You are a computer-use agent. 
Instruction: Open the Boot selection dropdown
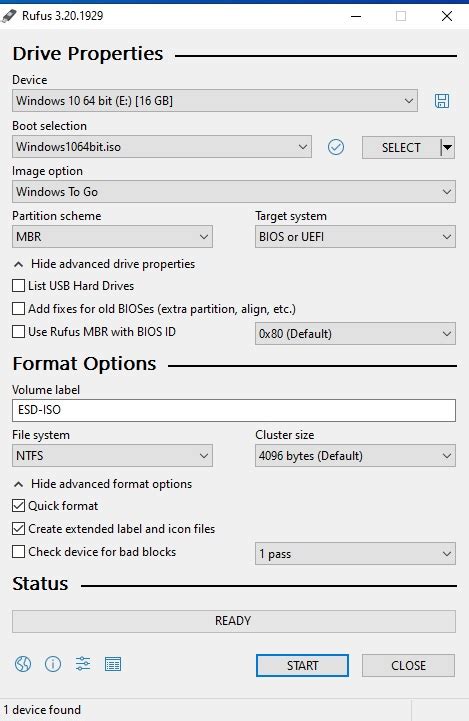[162, 147]
